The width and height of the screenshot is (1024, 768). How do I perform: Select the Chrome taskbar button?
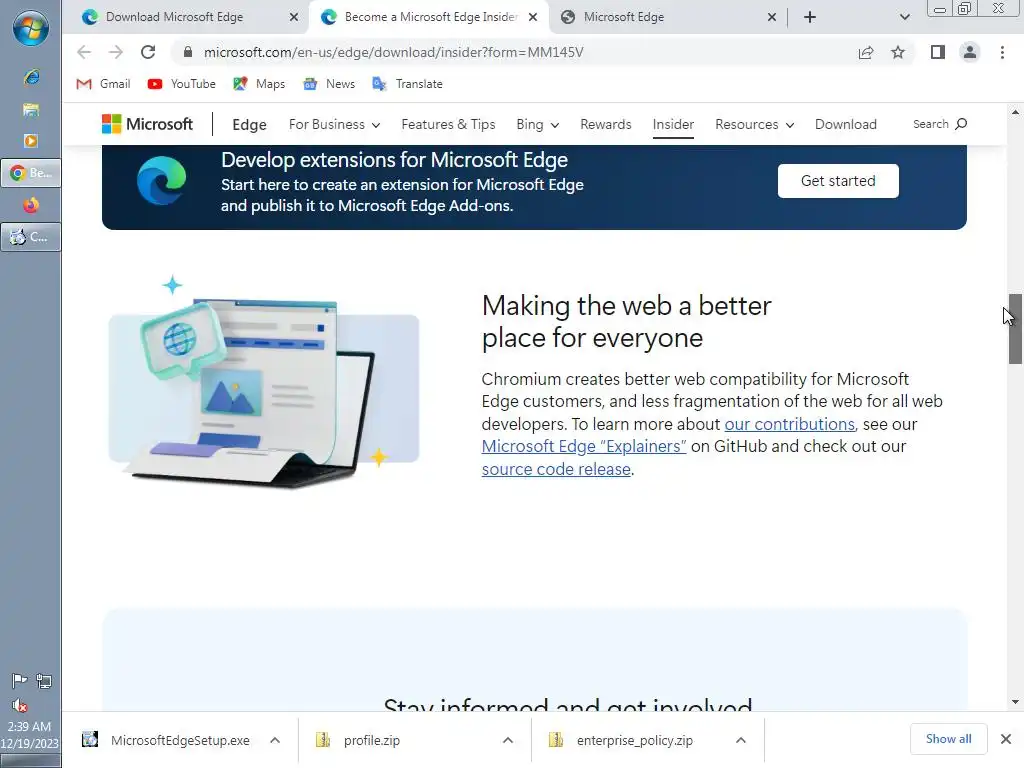point(31,173)
